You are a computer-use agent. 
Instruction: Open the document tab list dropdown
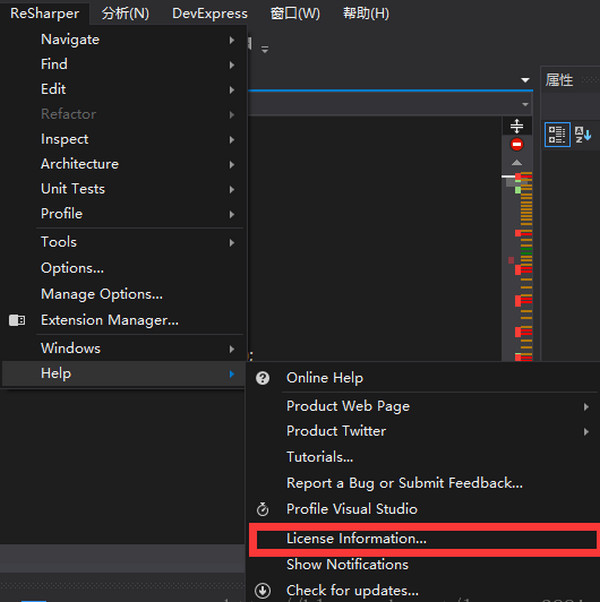coord(525,80)
